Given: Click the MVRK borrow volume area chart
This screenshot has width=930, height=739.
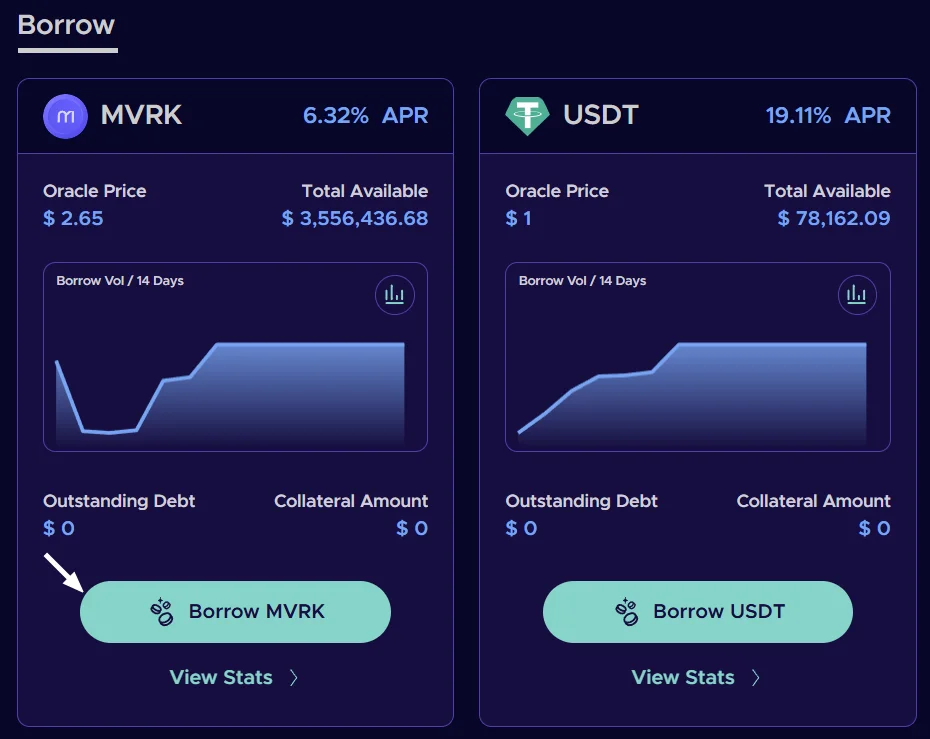Looking at the screenshot, I should click(230, 393).
